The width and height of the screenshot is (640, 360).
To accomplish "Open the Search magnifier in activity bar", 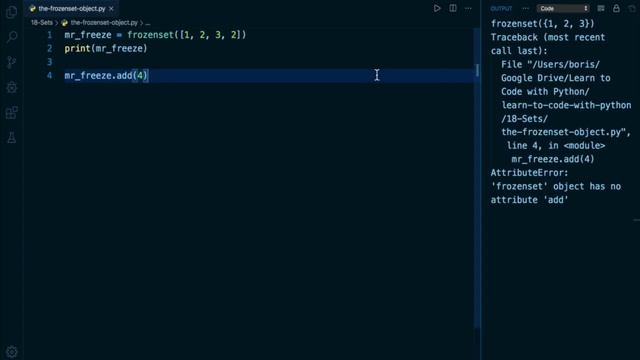I will 11,37.
